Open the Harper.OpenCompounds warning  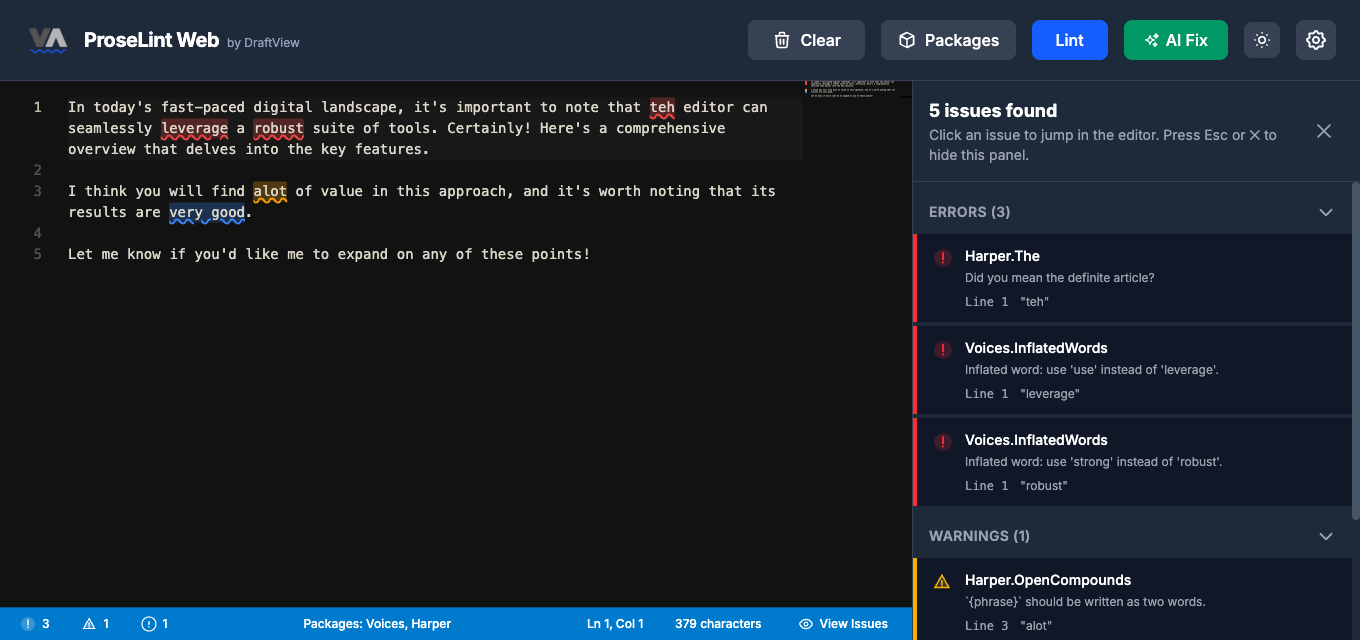[x=1134, y=599]
